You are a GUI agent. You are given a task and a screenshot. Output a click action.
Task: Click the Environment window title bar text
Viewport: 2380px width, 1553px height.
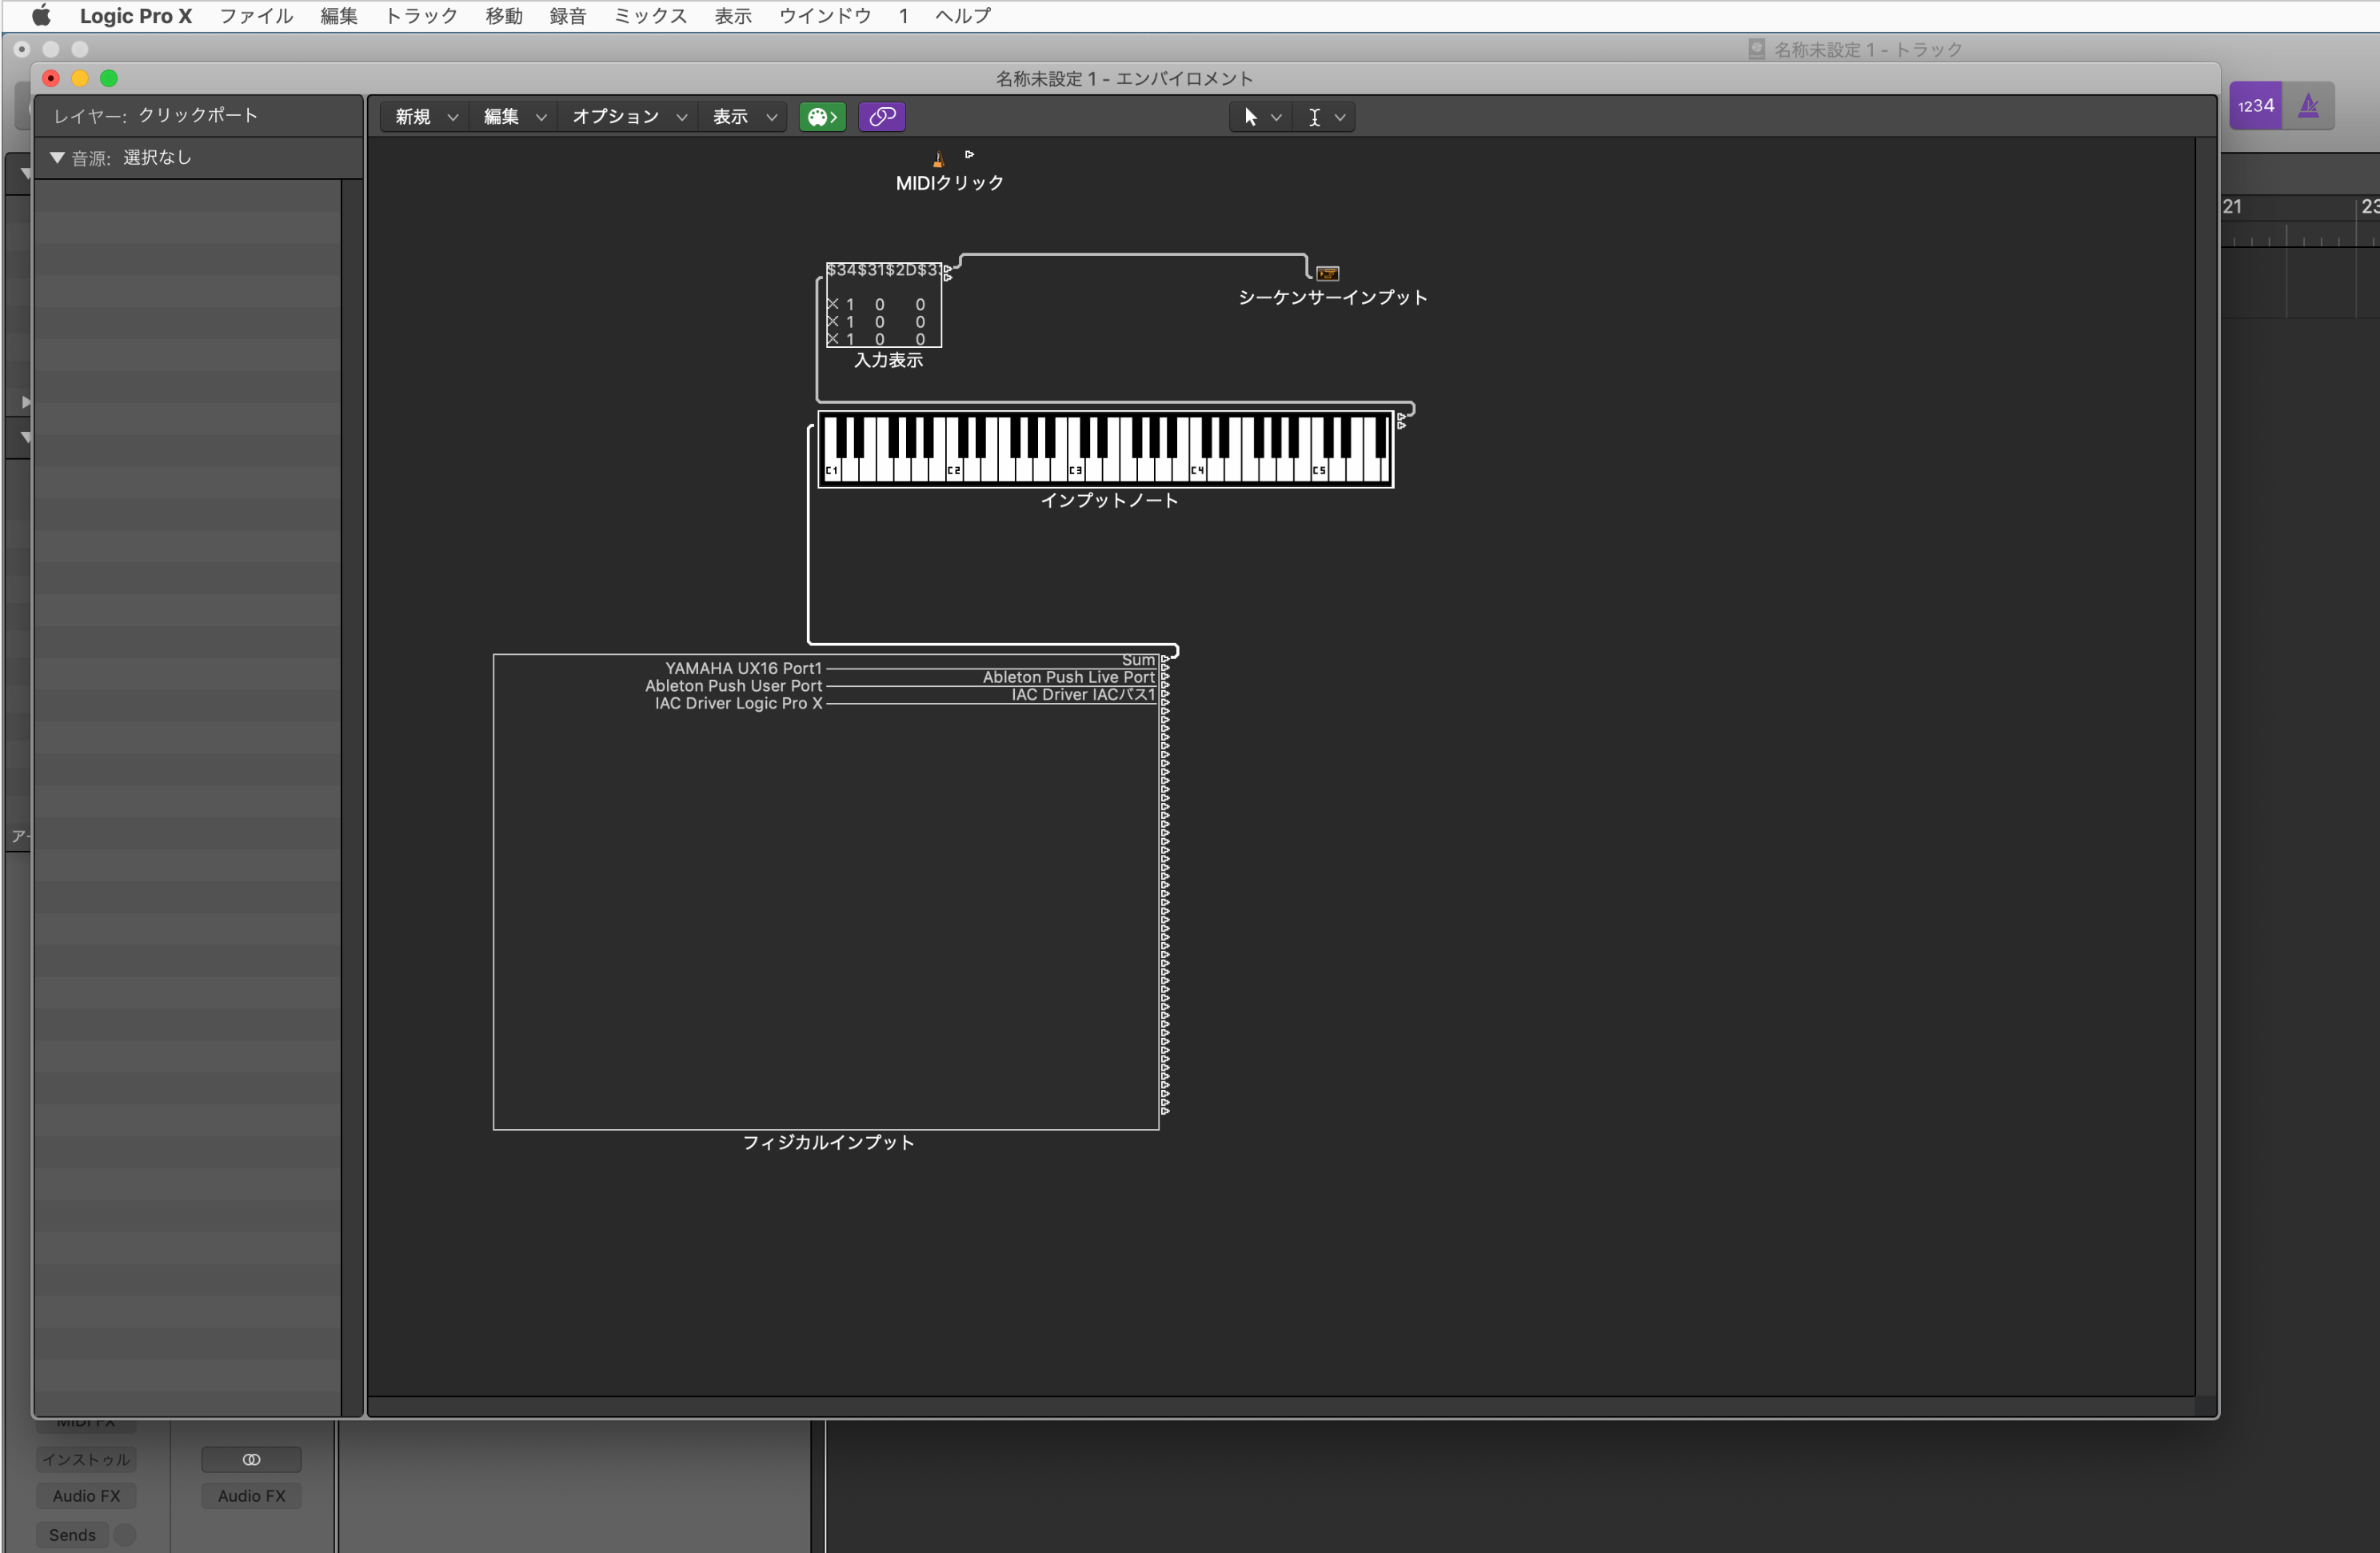click(1124, 78)
